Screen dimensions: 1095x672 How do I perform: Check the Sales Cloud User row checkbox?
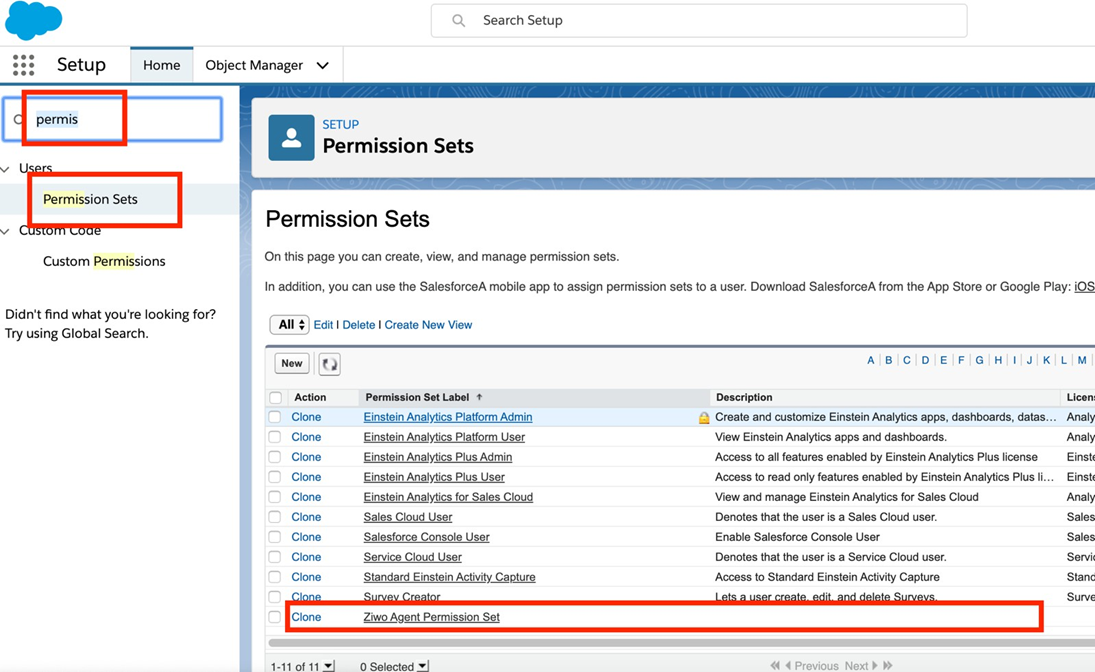275,517
